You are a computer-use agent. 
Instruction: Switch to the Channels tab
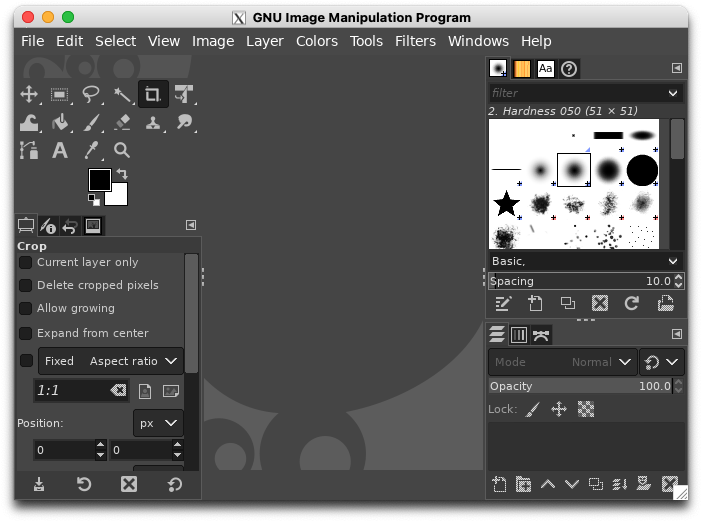coord(519,335)
